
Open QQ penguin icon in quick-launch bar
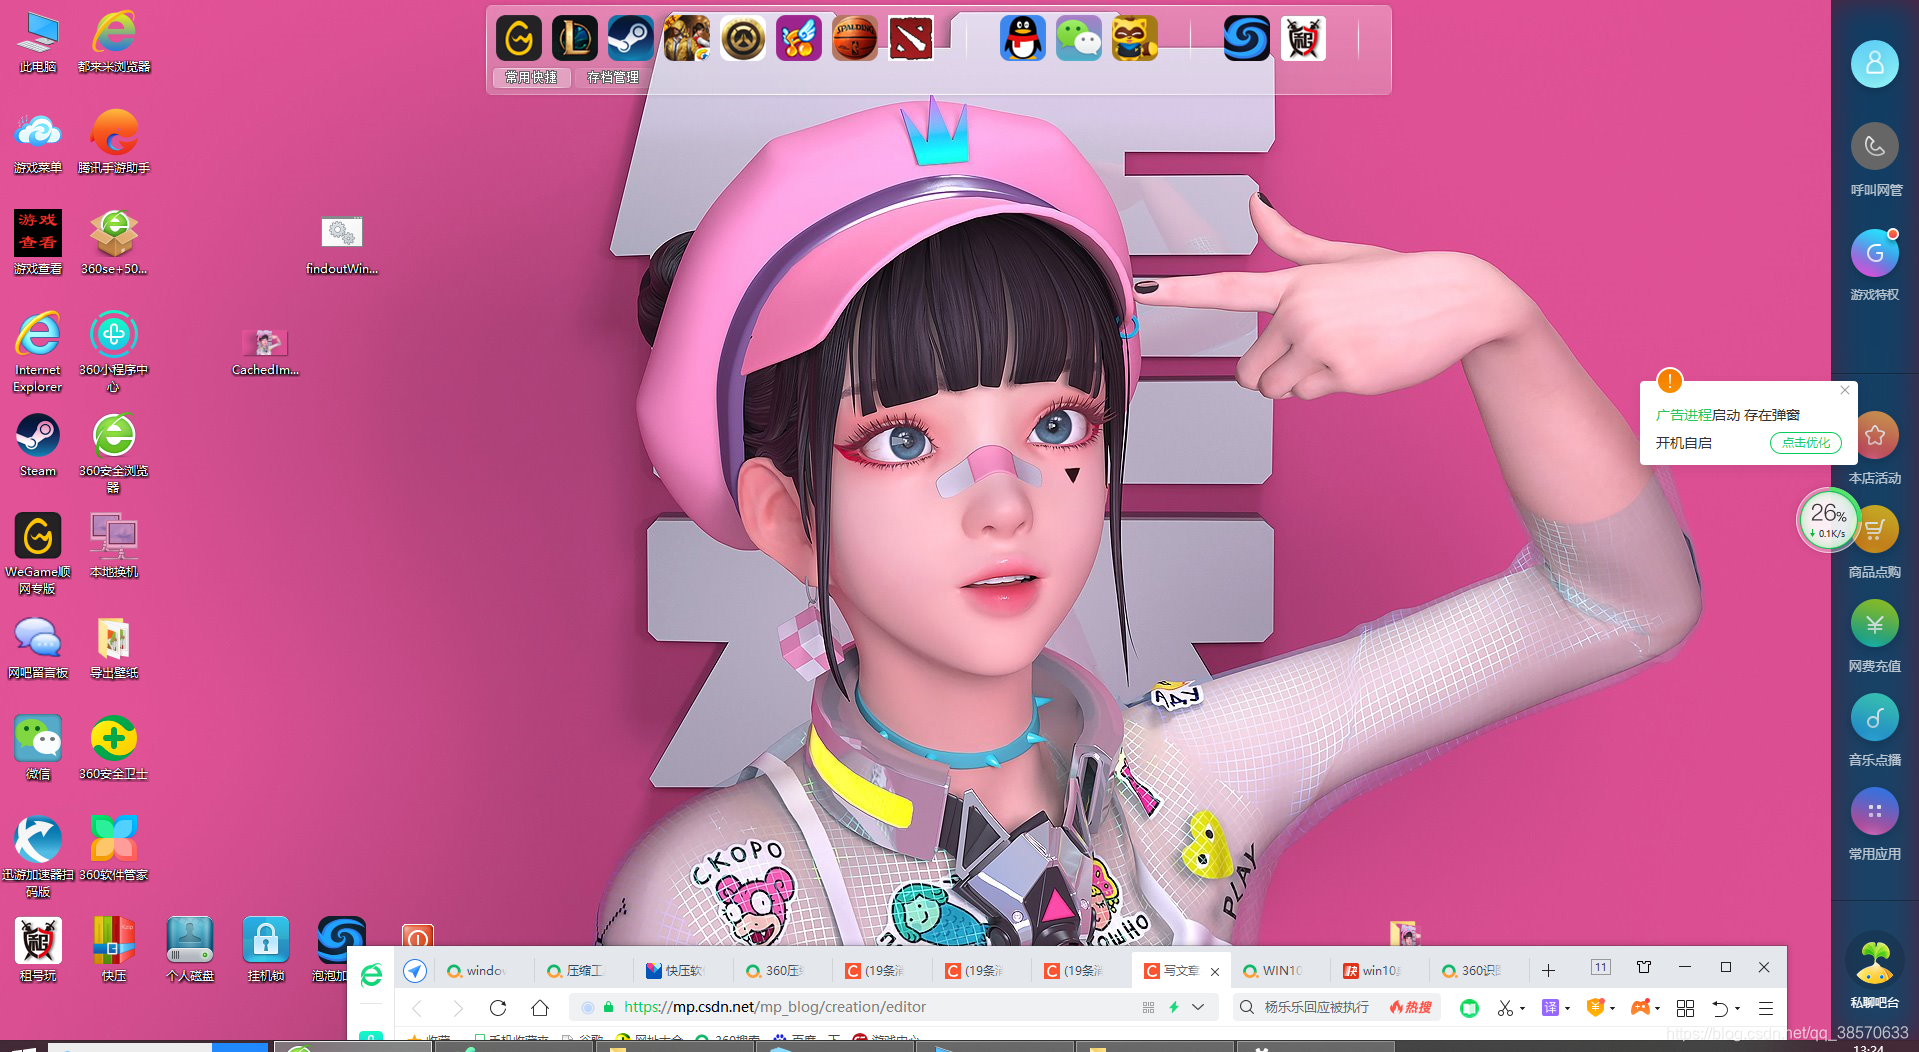pyautogui.click(x=1022, y=39)
